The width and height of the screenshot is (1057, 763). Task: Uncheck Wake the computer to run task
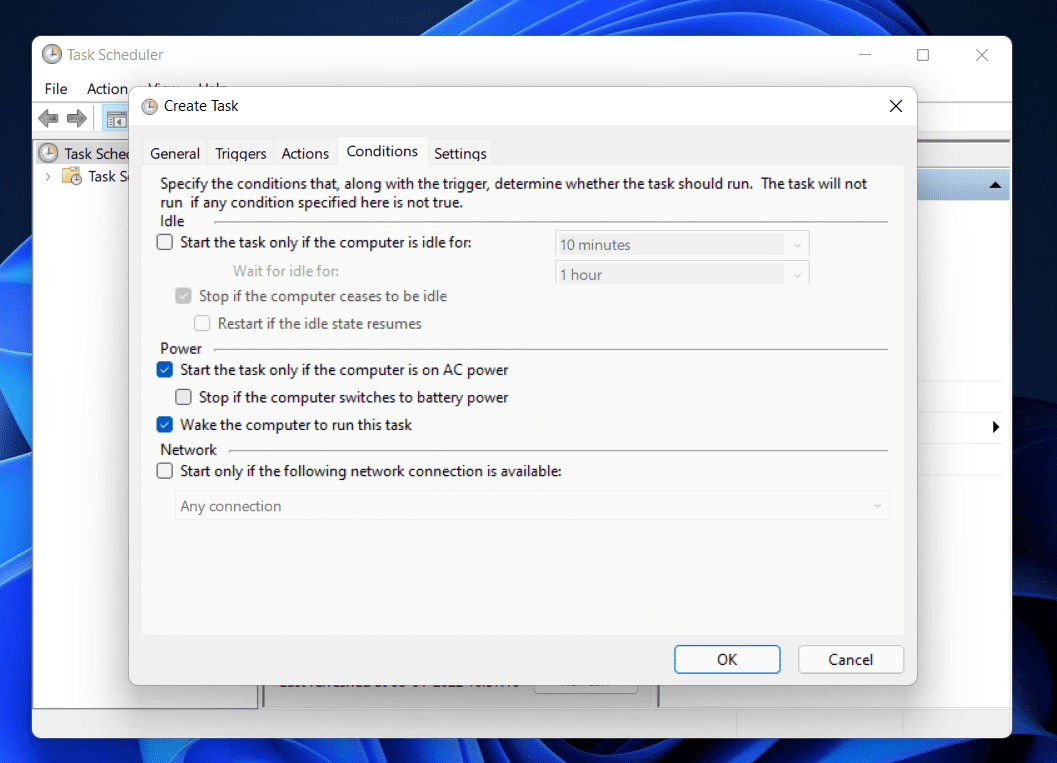[x=165, y=425]
